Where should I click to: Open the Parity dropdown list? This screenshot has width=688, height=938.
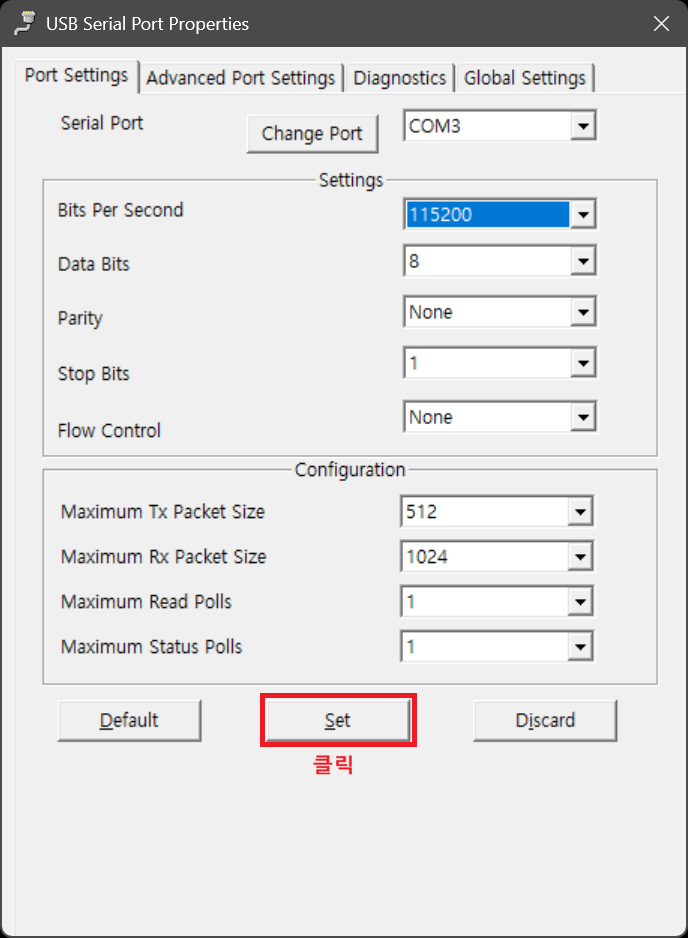[583, 313]
